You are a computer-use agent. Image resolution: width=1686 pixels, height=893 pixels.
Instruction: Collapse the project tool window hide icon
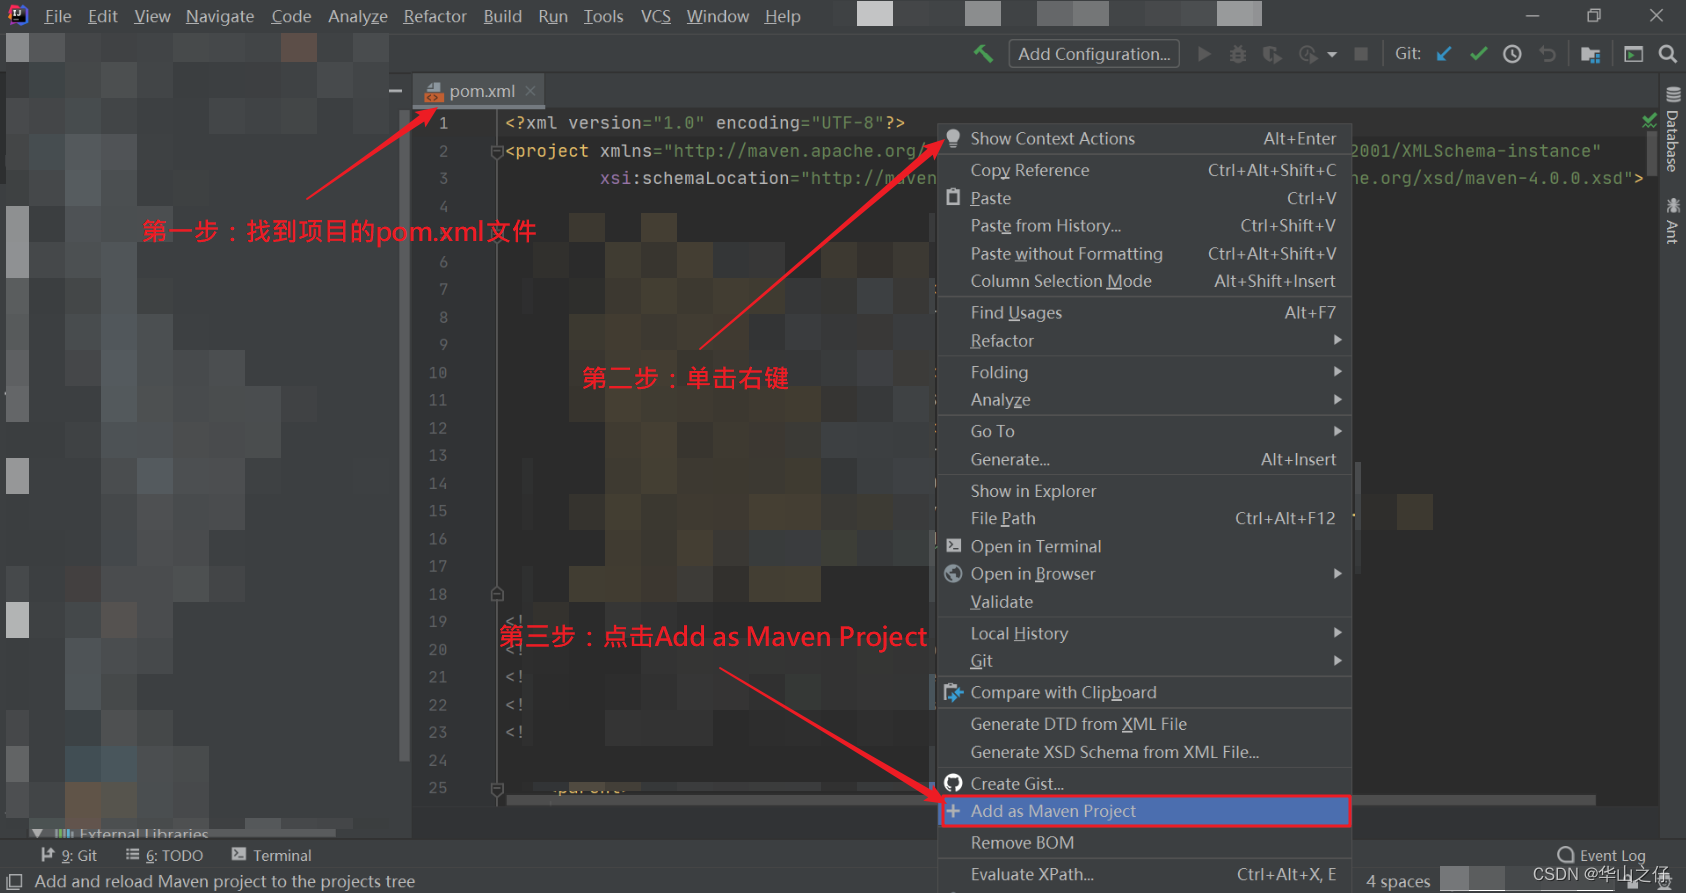click(396, 91)
